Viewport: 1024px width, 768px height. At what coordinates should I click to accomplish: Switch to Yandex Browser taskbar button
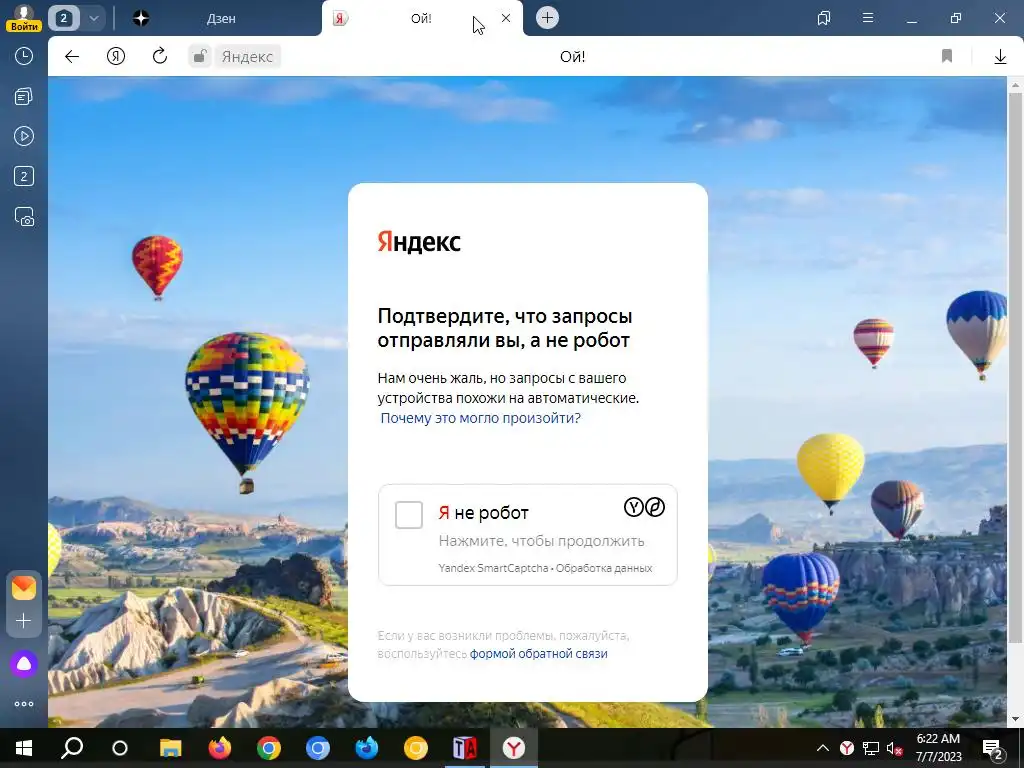[x=513, y=748]
